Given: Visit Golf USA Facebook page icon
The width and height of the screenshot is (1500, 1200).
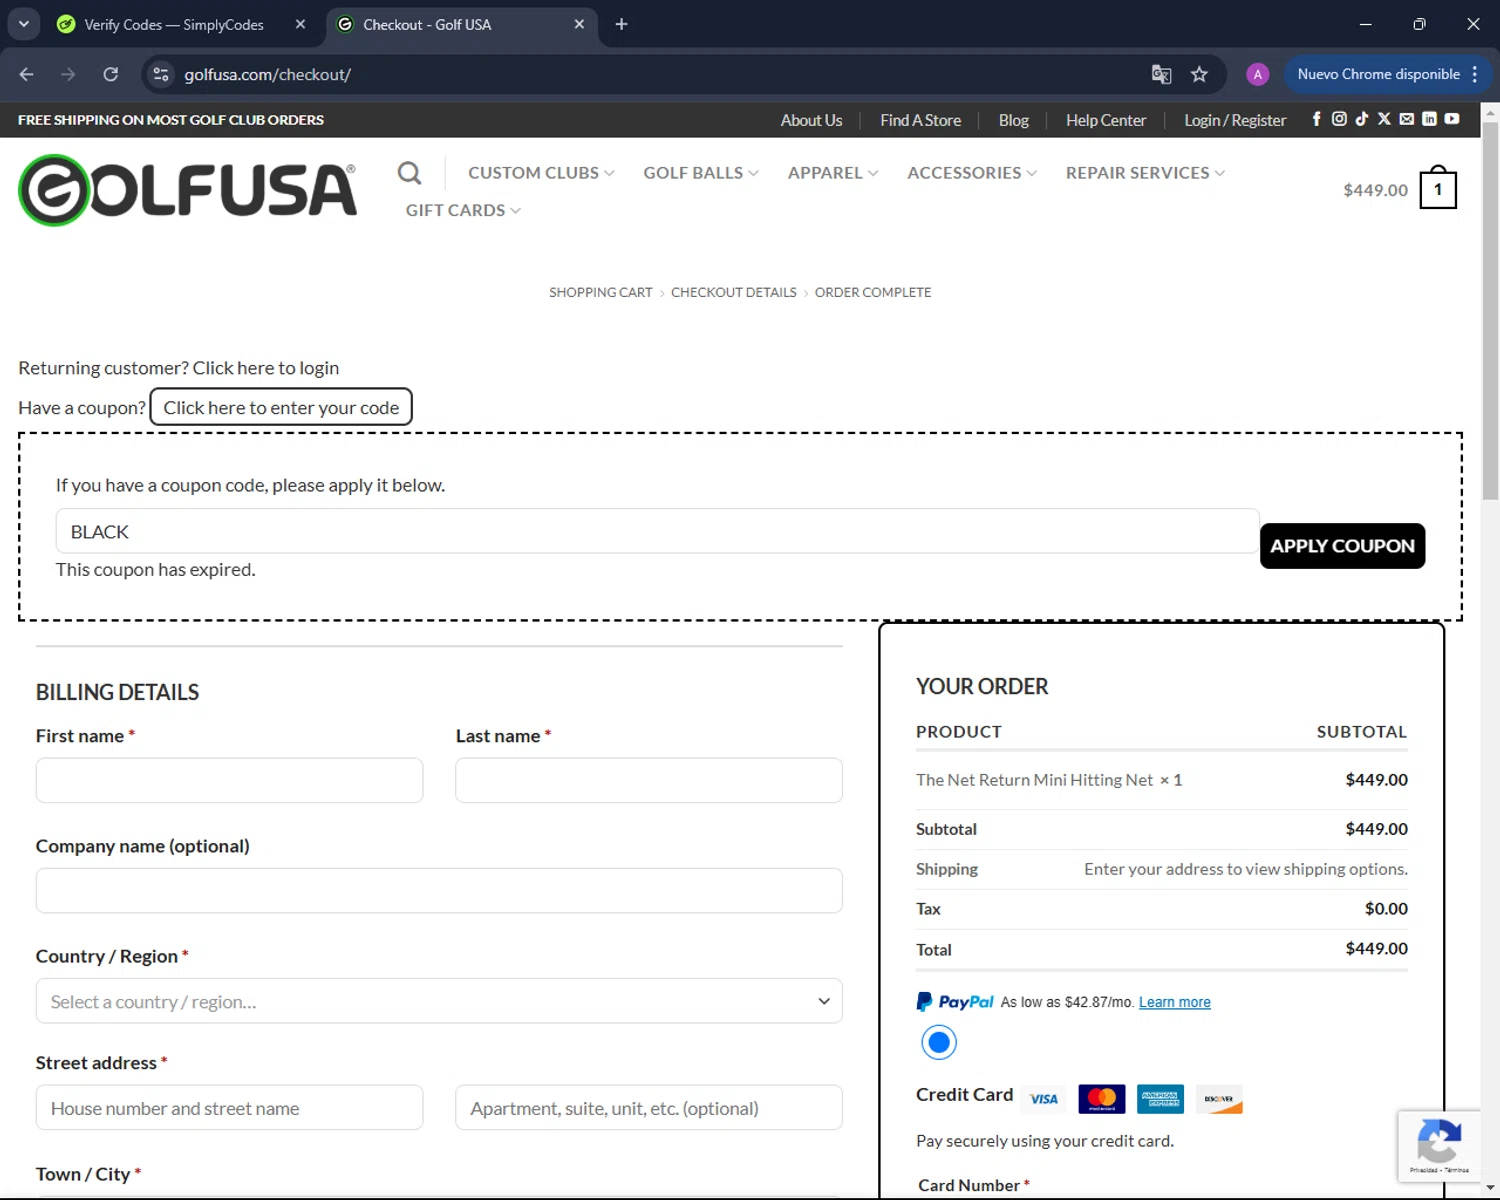Looking at the screenshot, I should [1316, 119].
